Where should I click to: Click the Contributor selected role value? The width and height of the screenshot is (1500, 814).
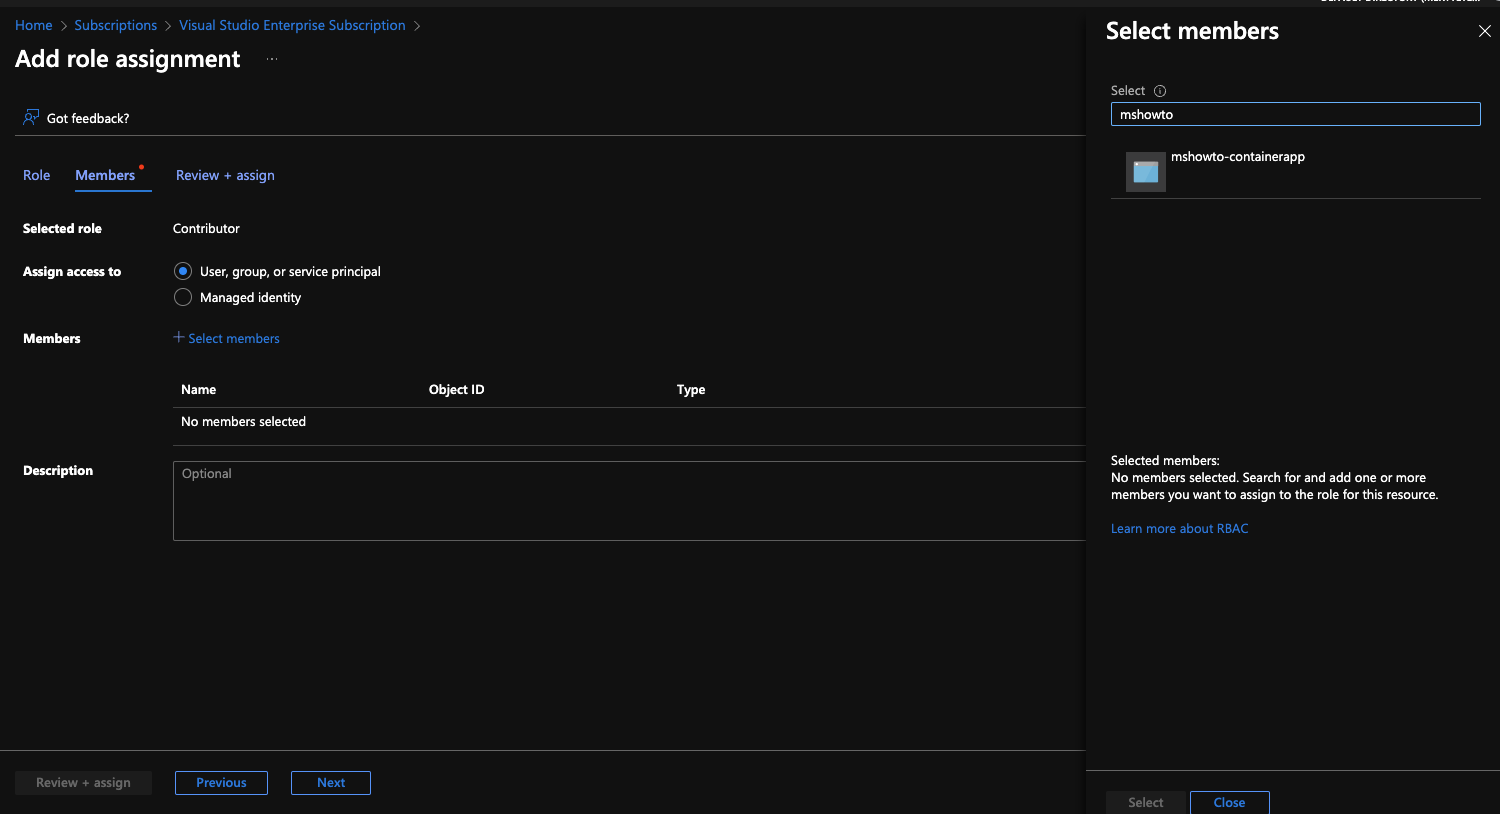(206, 228)
